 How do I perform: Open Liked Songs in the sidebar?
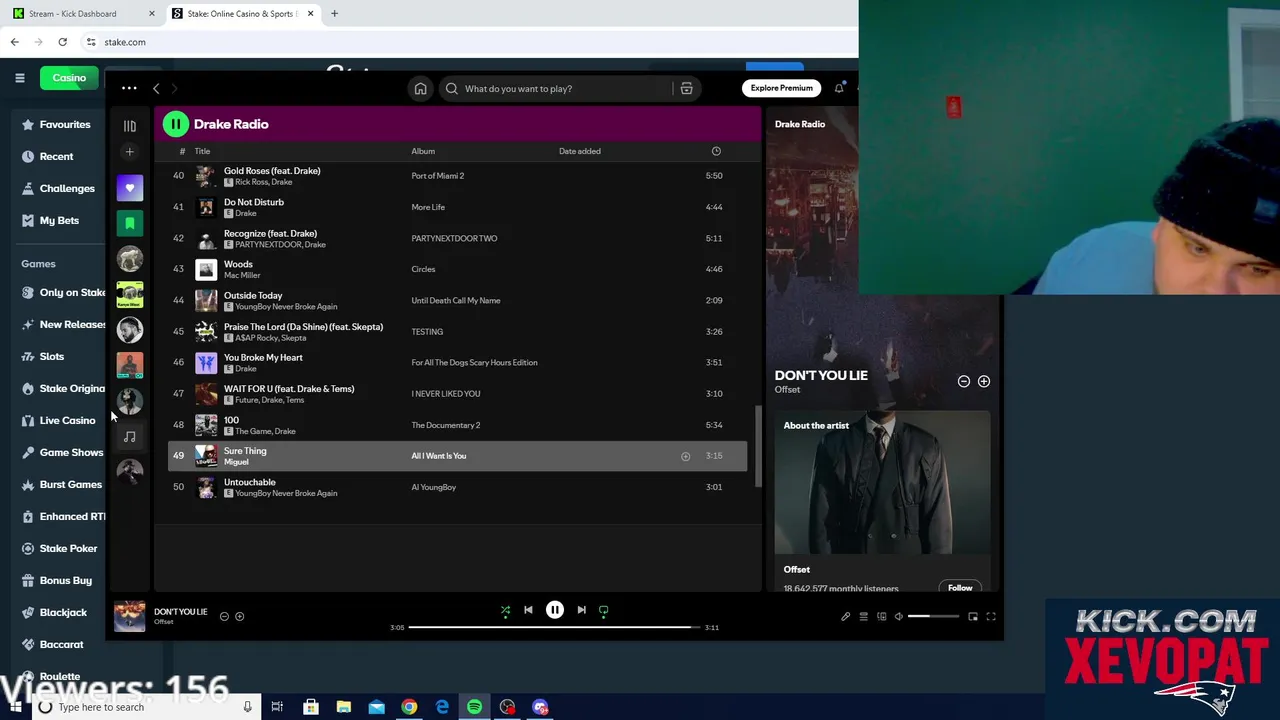pos(129,188)
